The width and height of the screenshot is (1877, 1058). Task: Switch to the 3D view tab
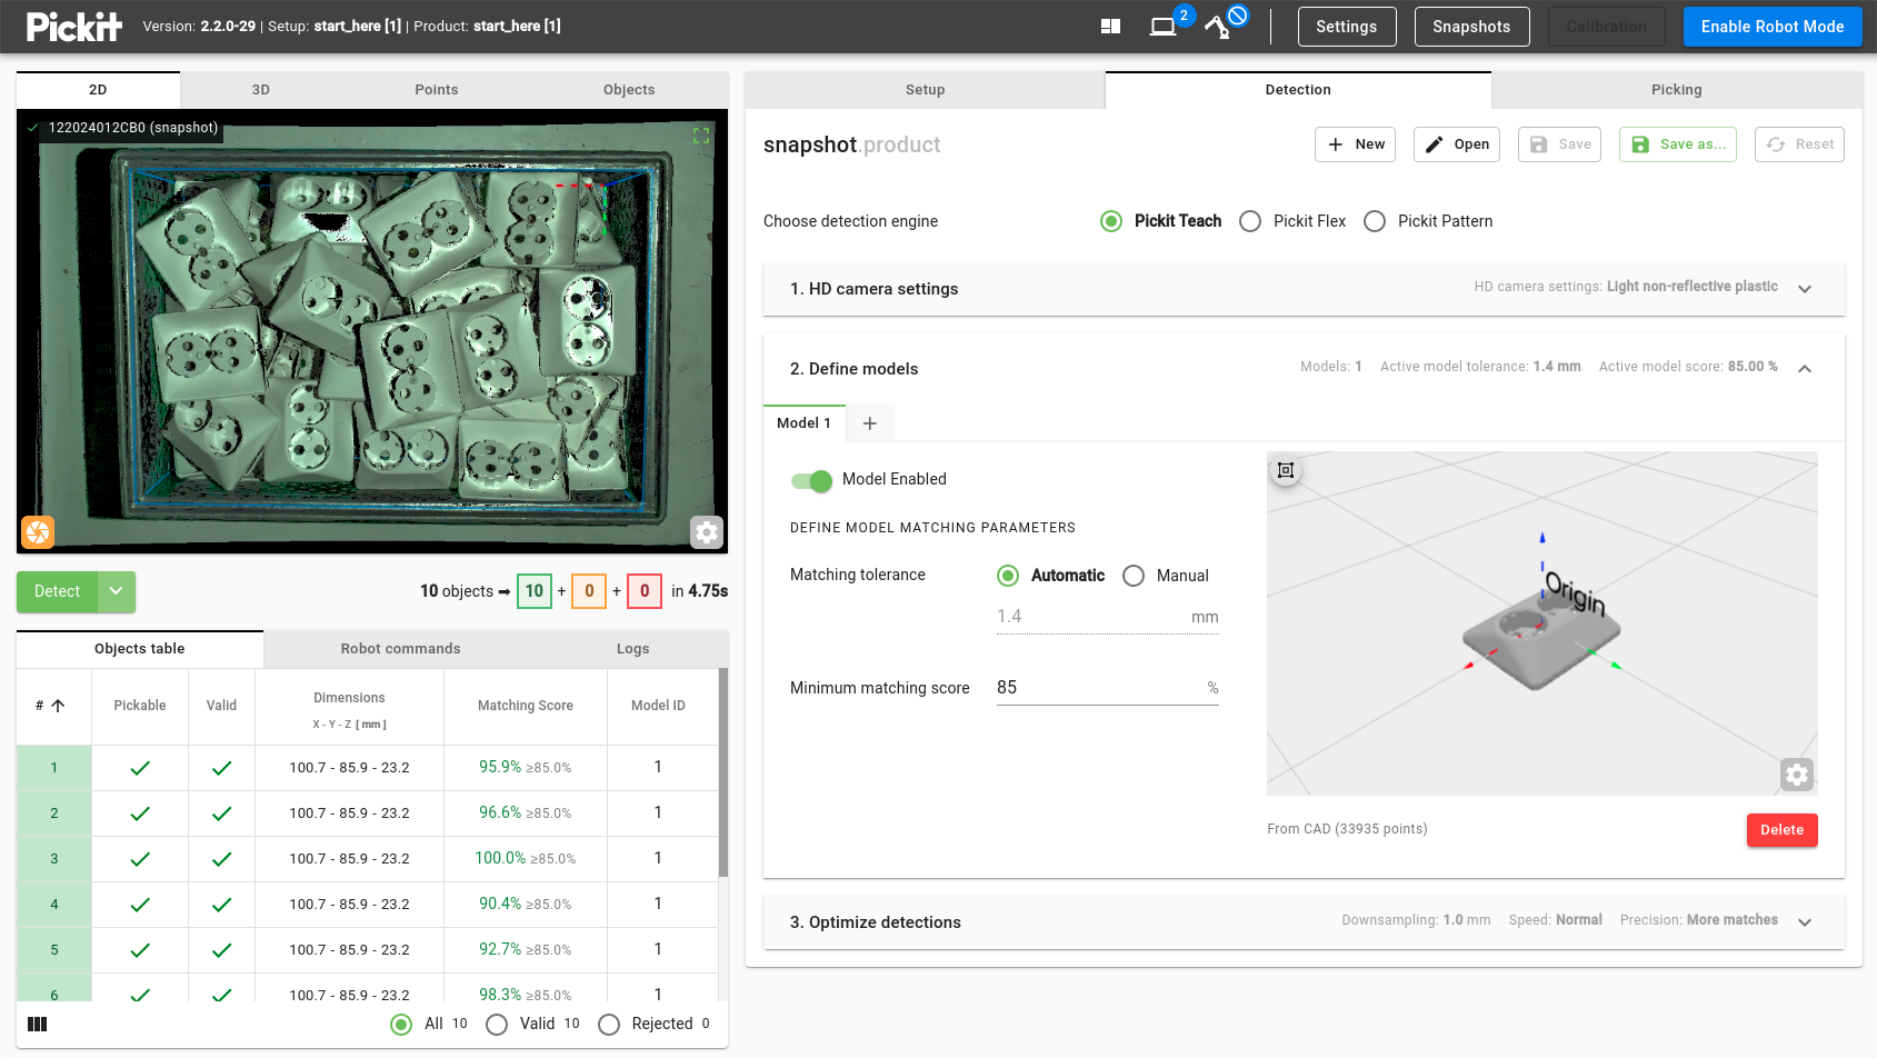(261, 89)
